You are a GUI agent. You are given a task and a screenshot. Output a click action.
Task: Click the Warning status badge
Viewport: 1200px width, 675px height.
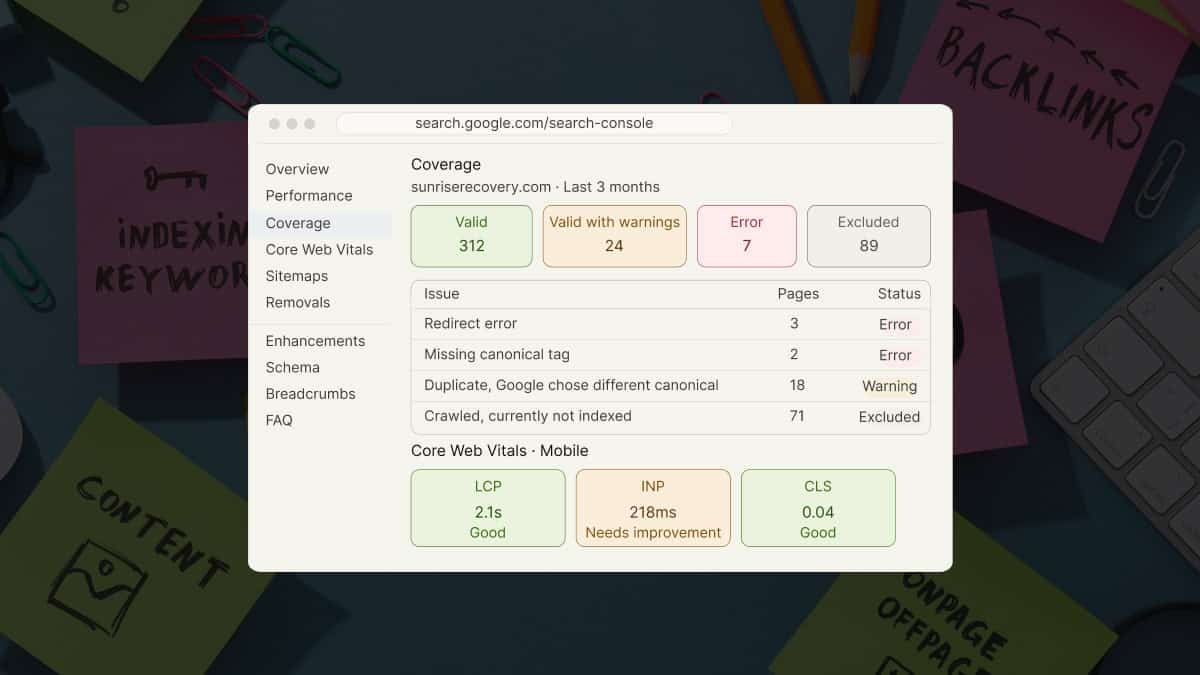click(889, 386)
